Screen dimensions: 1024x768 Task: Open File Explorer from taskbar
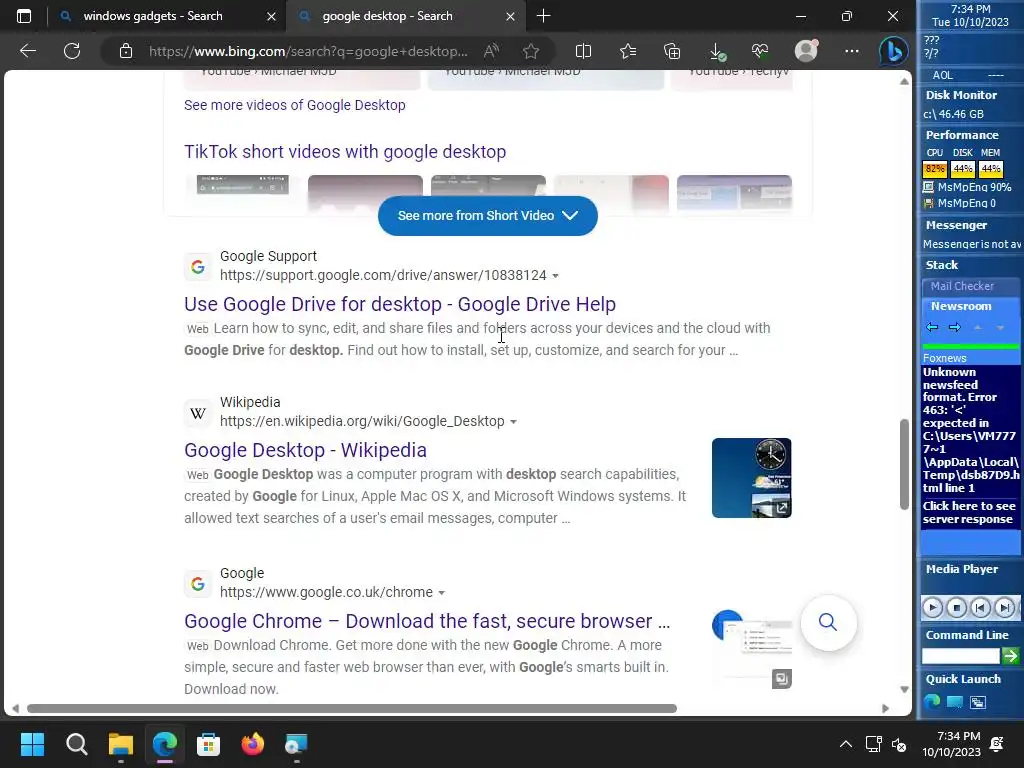point(121,744)
